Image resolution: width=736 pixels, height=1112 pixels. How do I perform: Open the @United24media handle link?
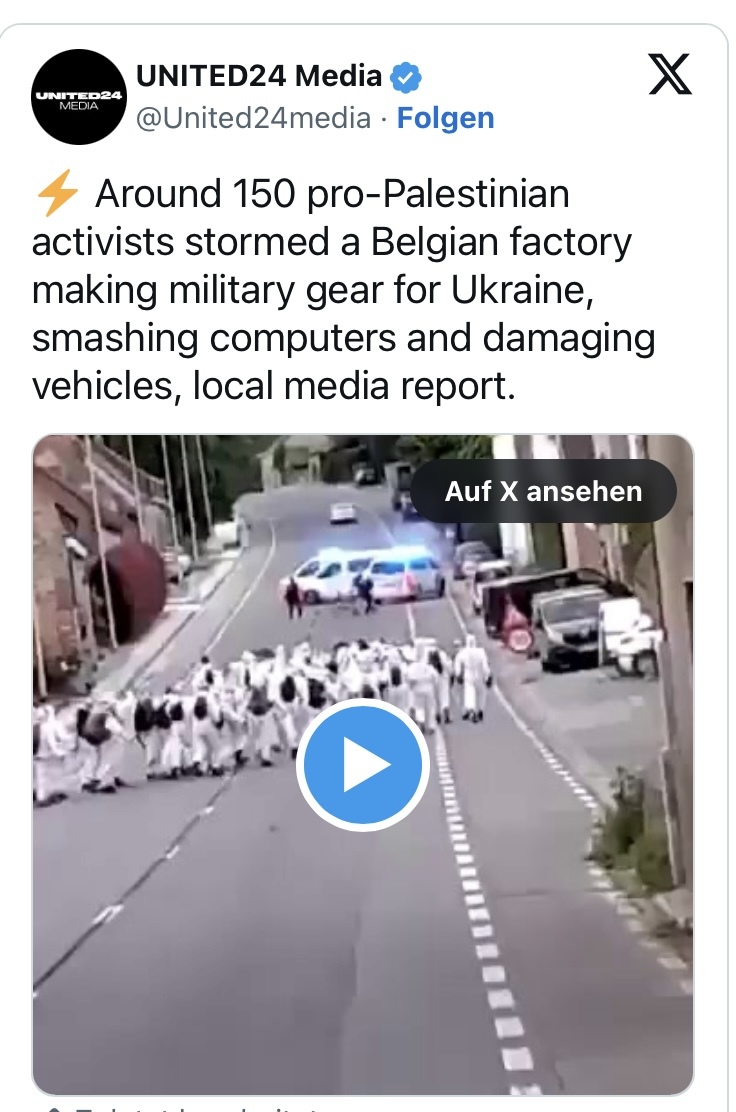coord(253,118)
